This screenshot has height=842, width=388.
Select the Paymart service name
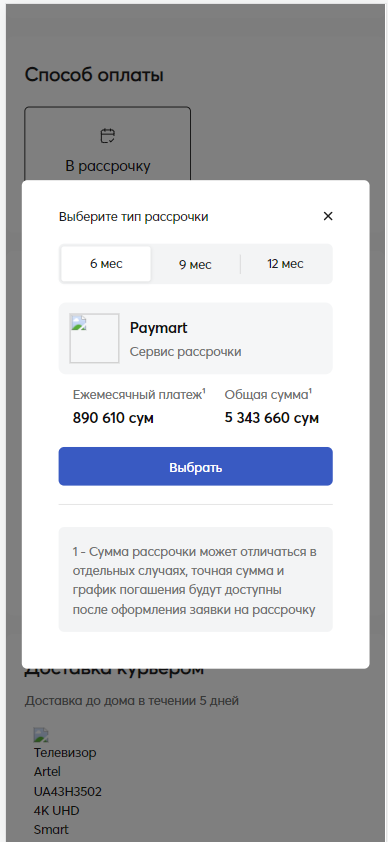tap(158, 328)
